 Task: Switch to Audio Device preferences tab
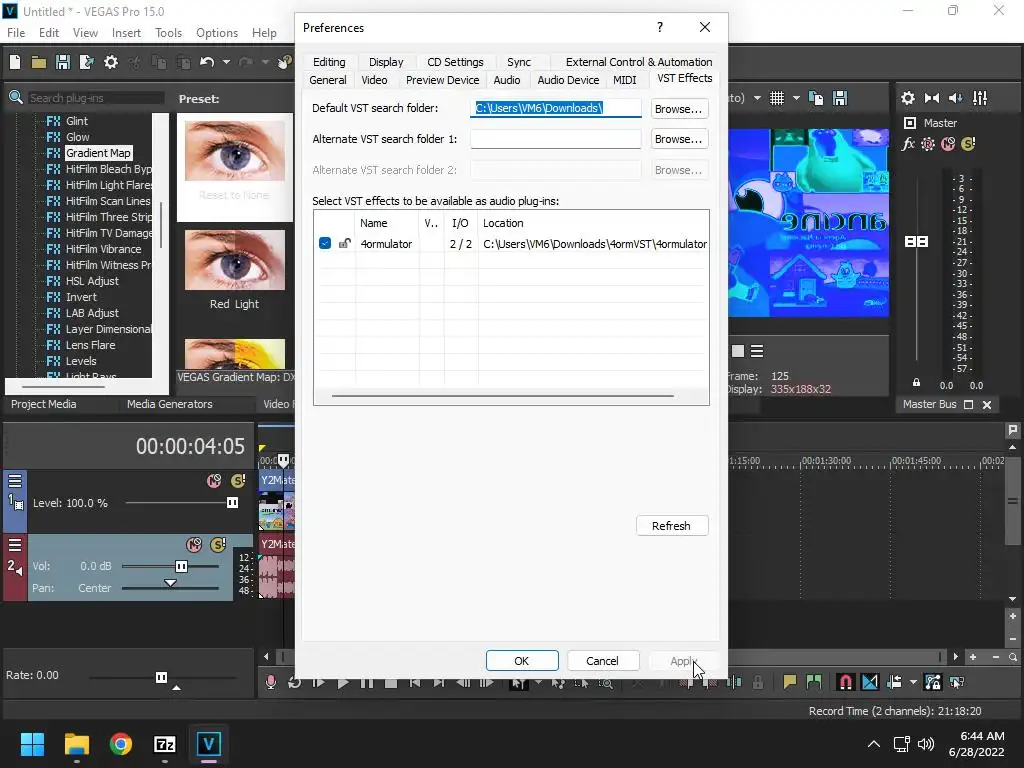point(568,80)
